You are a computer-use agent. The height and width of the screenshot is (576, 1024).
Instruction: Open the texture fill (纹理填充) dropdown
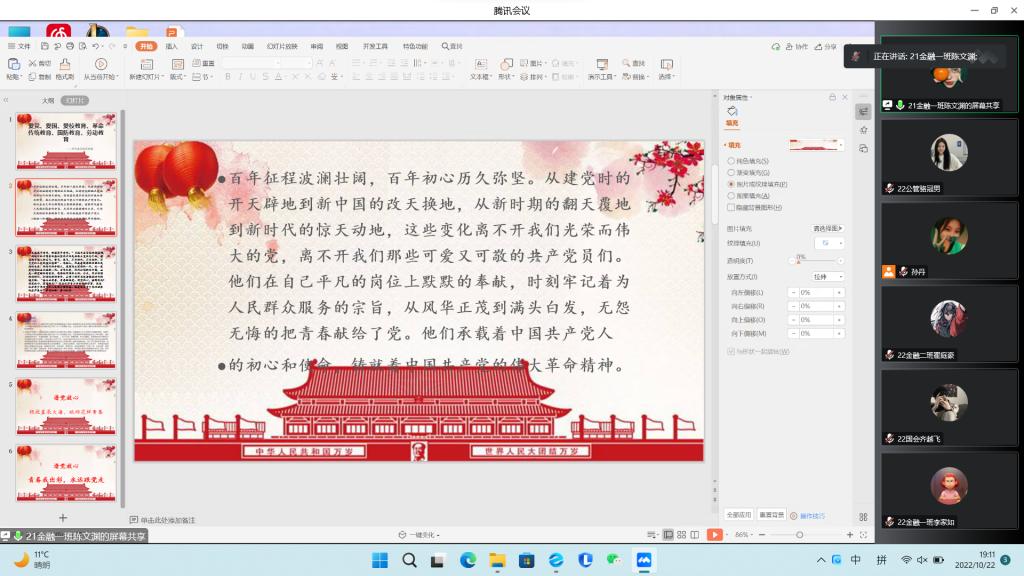click(829, 243)
